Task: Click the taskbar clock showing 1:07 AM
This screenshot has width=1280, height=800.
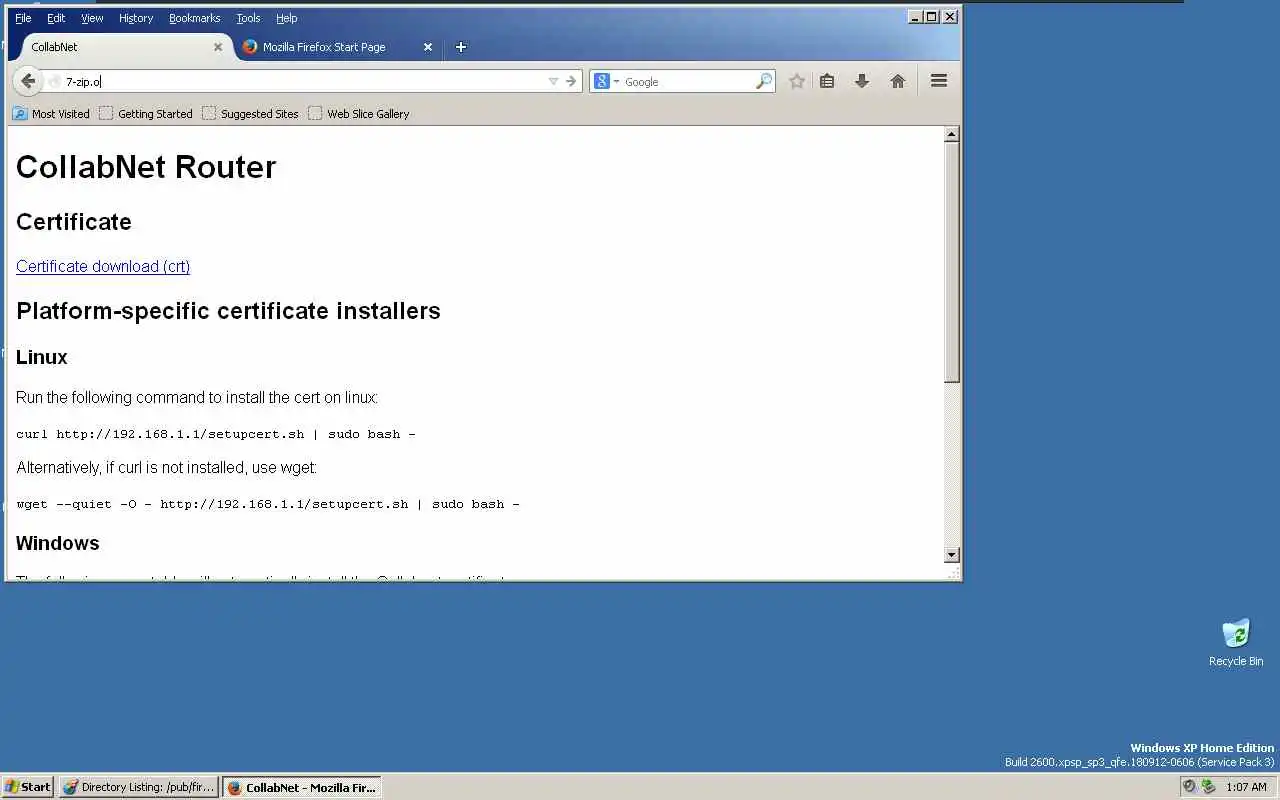Action: click(1246, 787)
